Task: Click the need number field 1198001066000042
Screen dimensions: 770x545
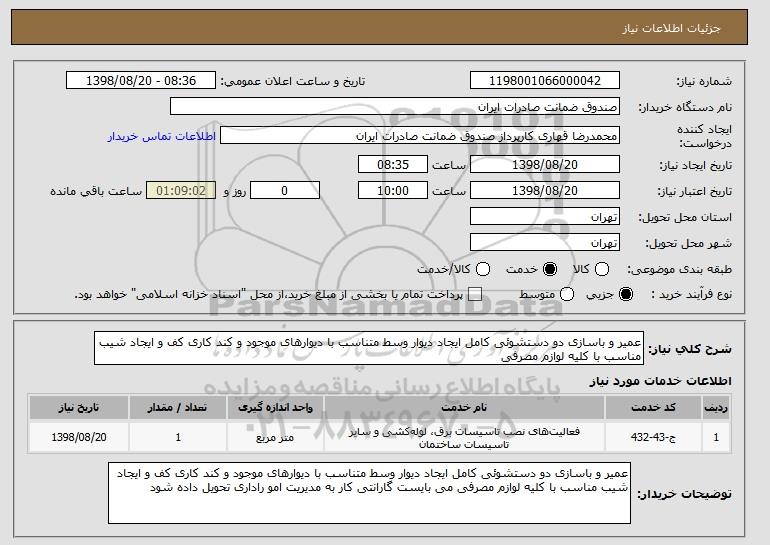Action: coord(545,81)
